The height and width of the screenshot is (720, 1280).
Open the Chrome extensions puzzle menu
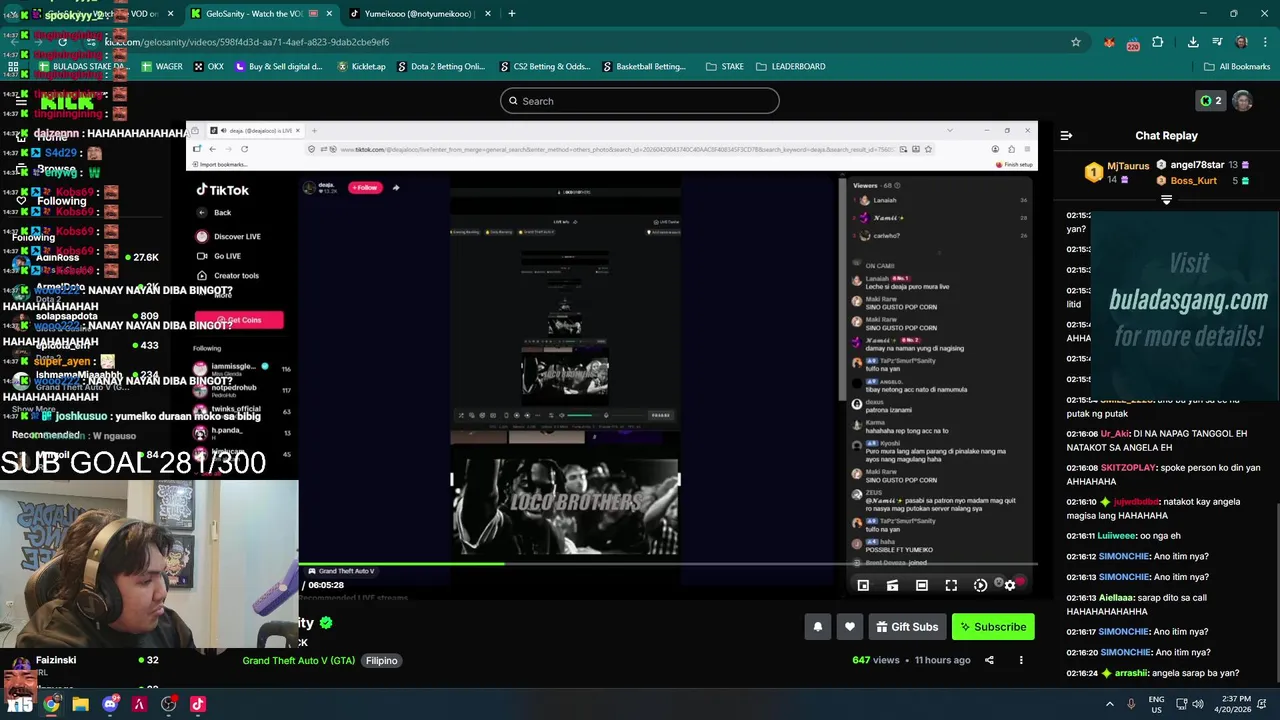1157,42
